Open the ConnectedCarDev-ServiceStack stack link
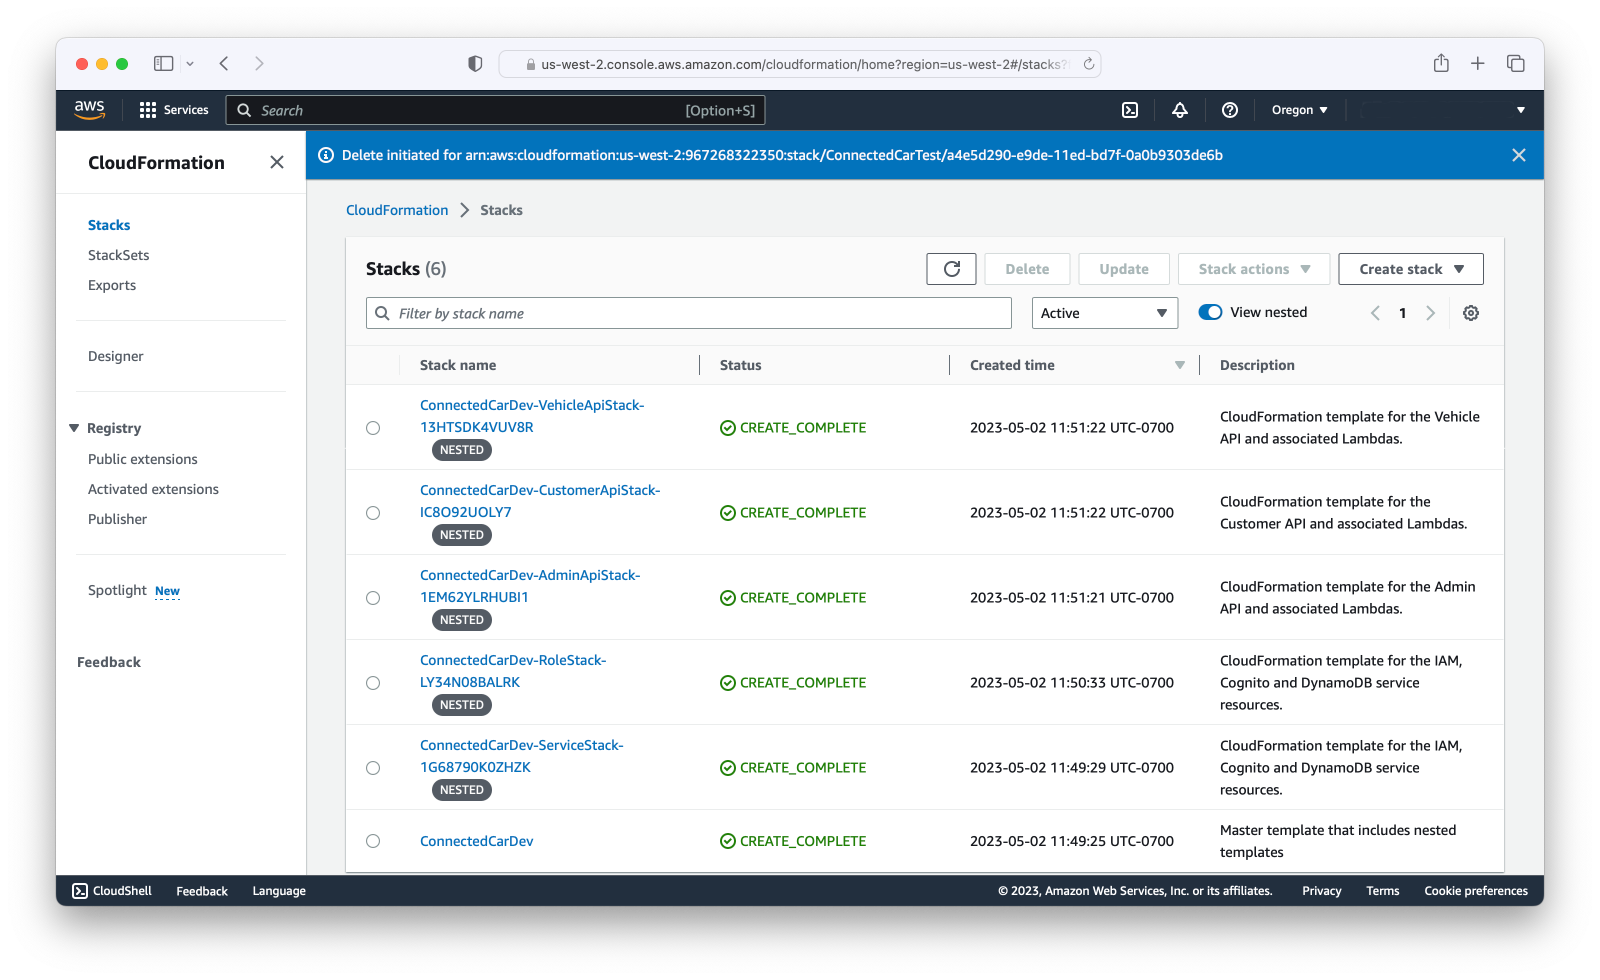This screenshot has width=1600, height=980. pos(522,756)
